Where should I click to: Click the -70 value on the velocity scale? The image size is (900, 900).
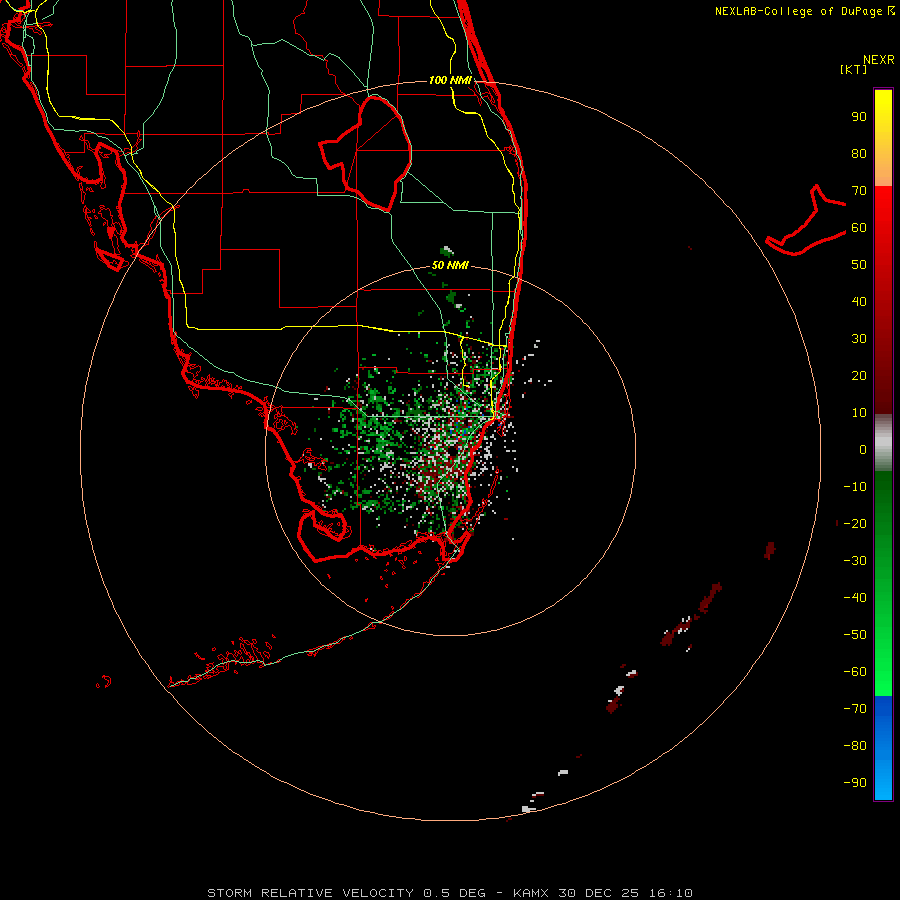(855, 708)
